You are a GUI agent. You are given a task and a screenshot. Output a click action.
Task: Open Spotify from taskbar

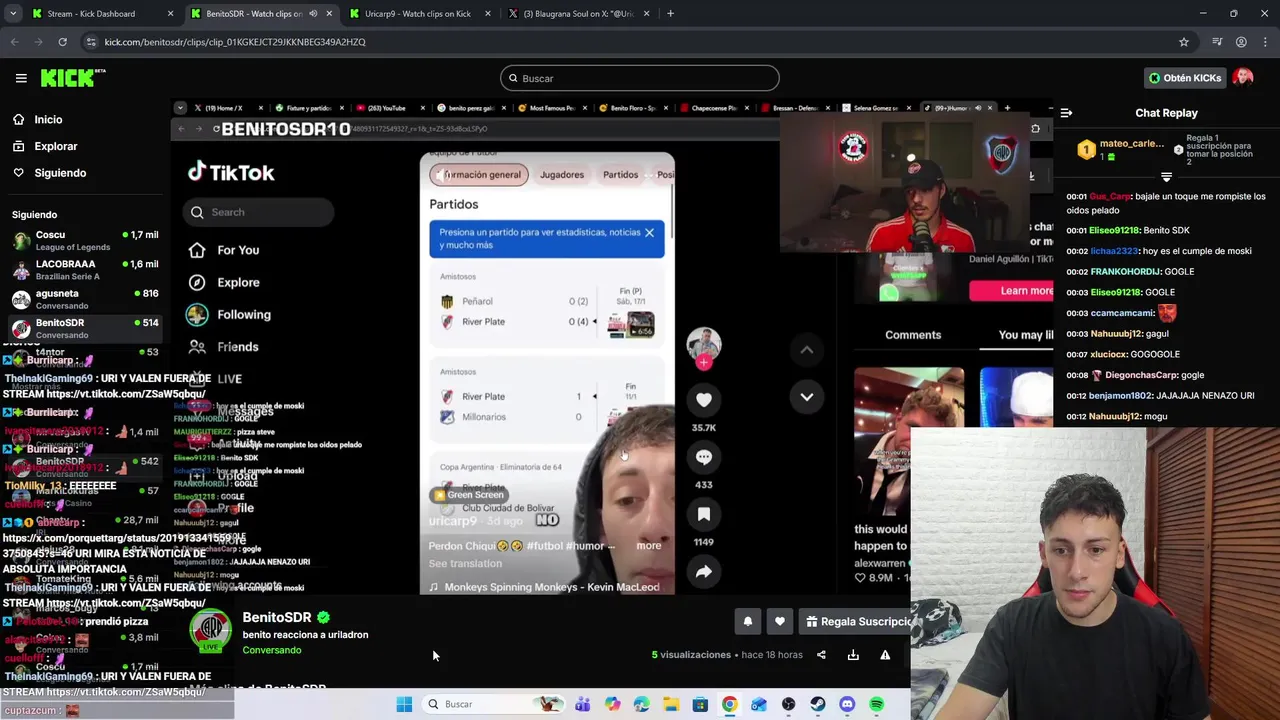click(876, 704)
